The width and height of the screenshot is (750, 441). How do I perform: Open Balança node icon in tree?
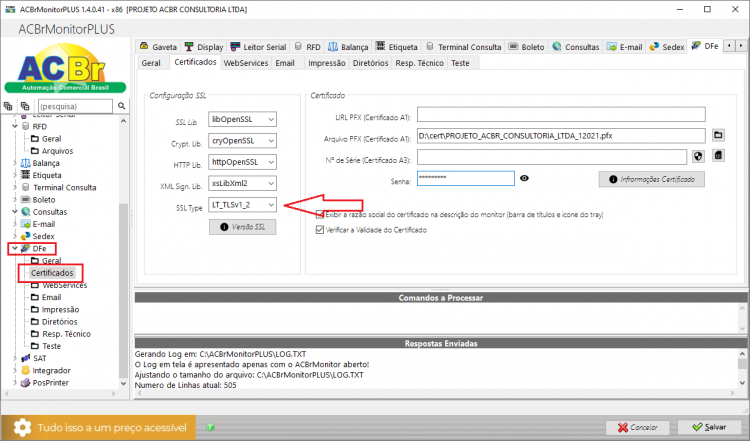[x=25, y=163]
